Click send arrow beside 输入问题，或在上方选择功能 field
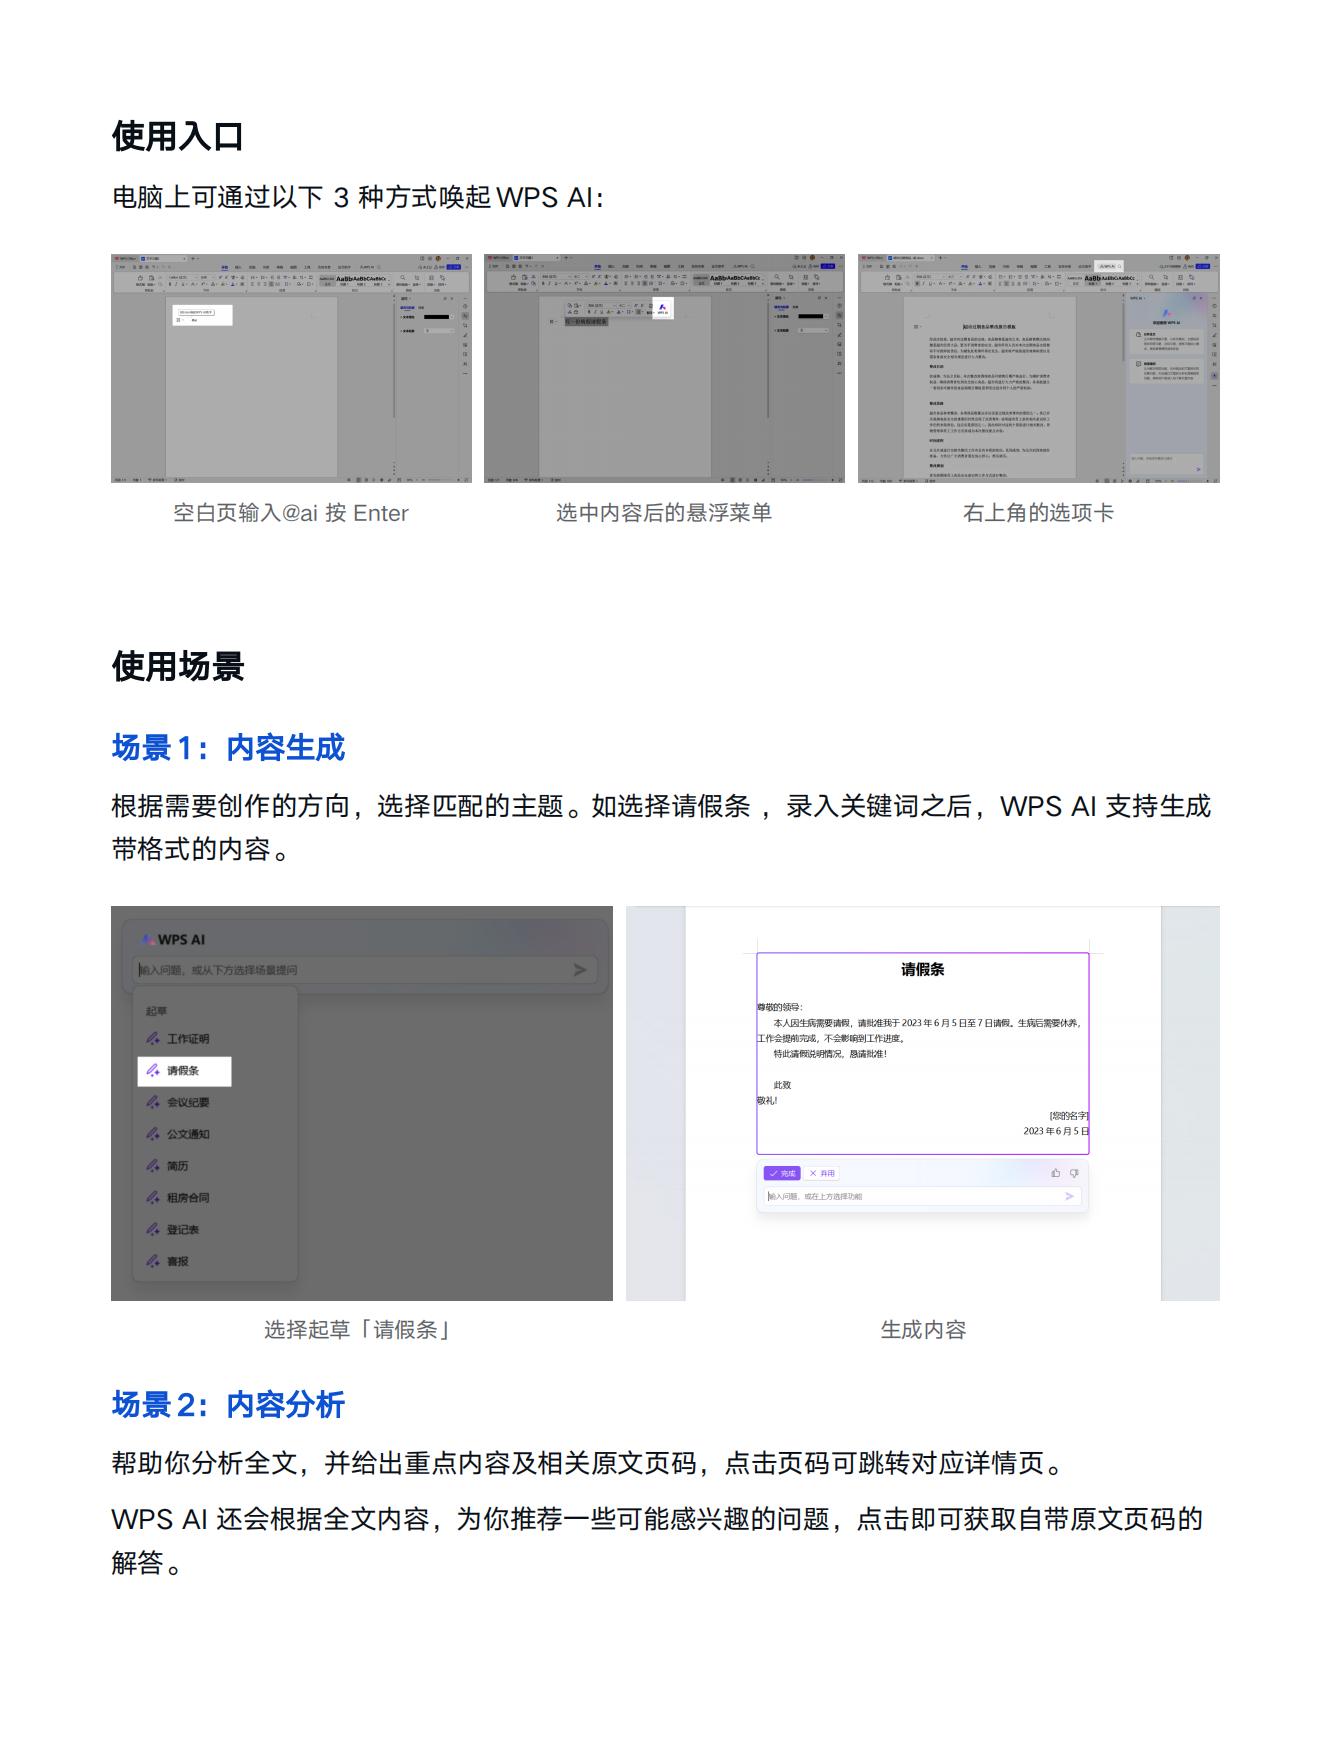The image size is (1331, 1760). pyautogui.click(x=1069, y=1196)
